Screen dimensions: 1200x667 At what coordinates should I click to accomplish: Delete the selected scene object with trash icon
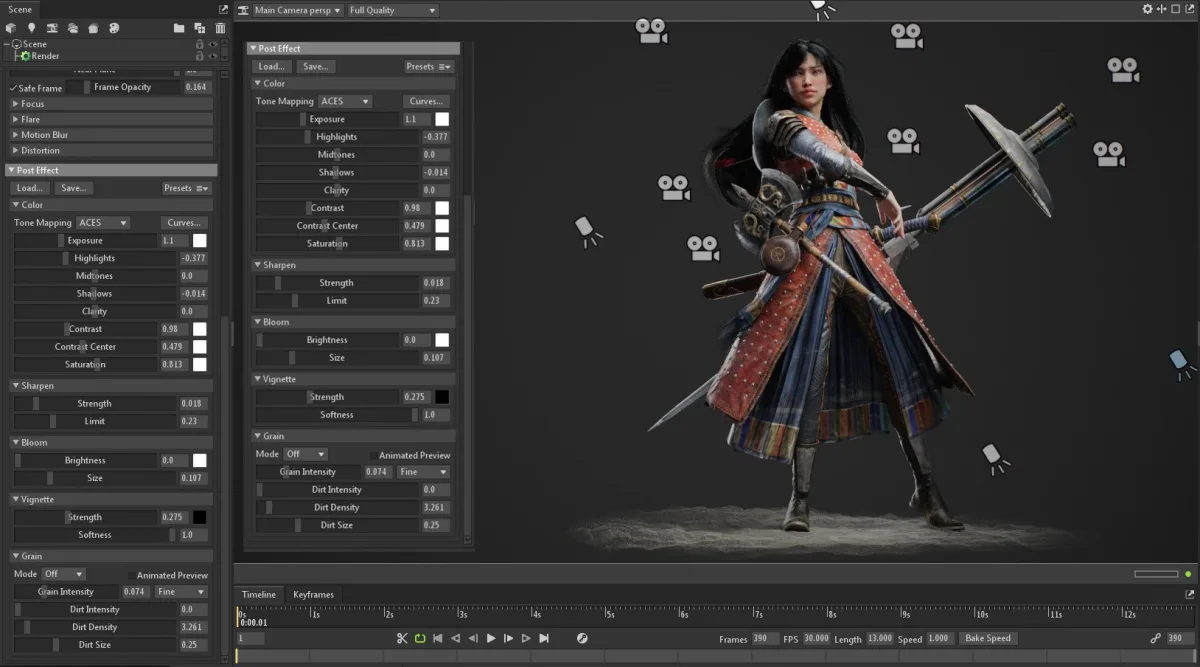pyautogui.click(x=220, y=28)
